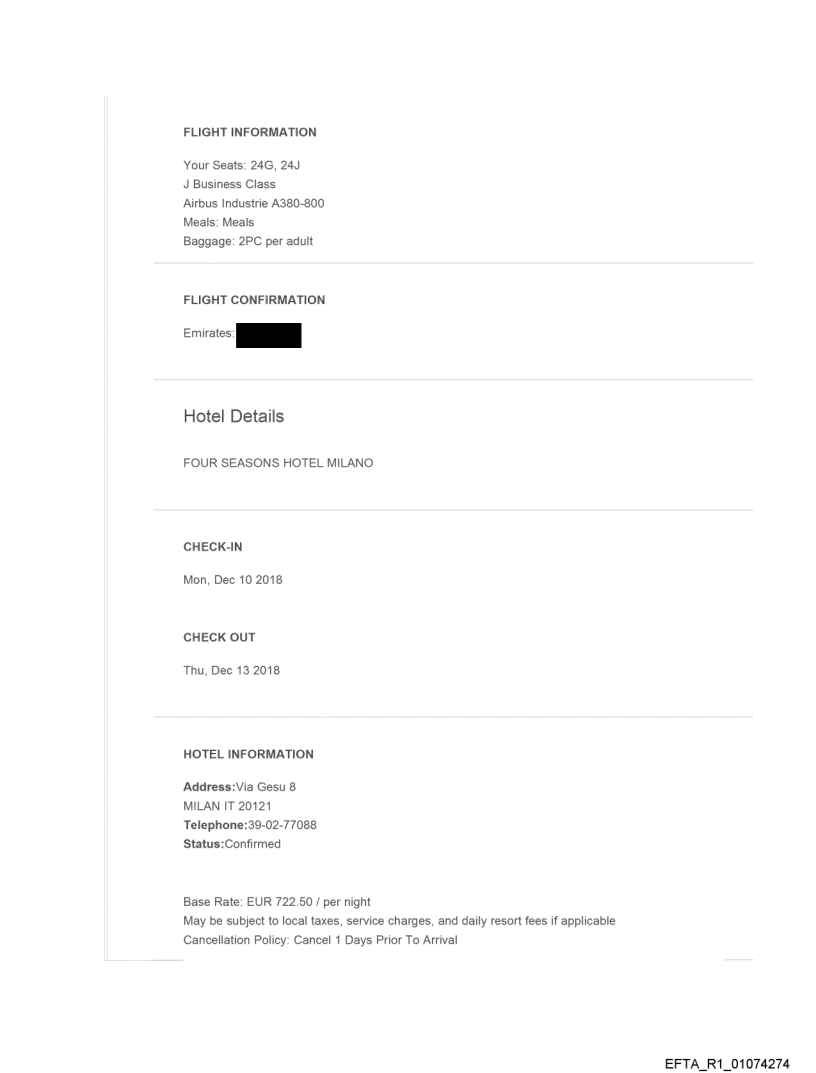Click the FLIGHT CONFIRMATION heading
Viewport: 816px width, 1073px height.
[x=254, y=300]
